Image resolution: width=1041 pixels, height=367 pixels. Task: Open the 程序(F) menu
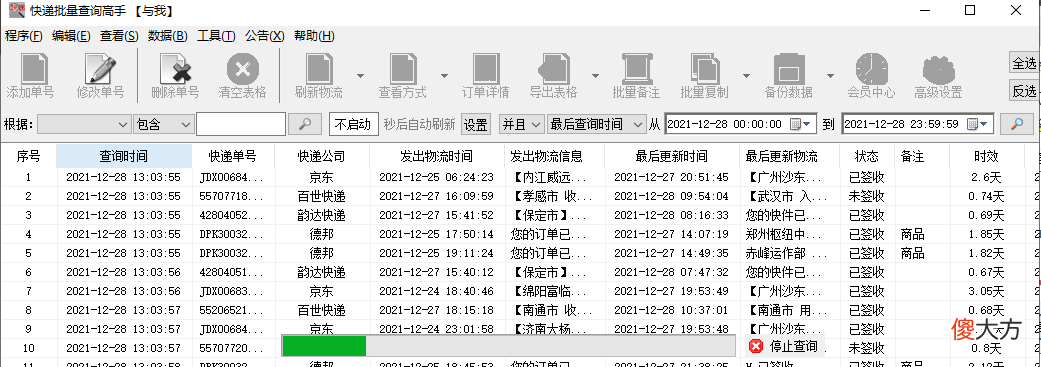(24, 36)
